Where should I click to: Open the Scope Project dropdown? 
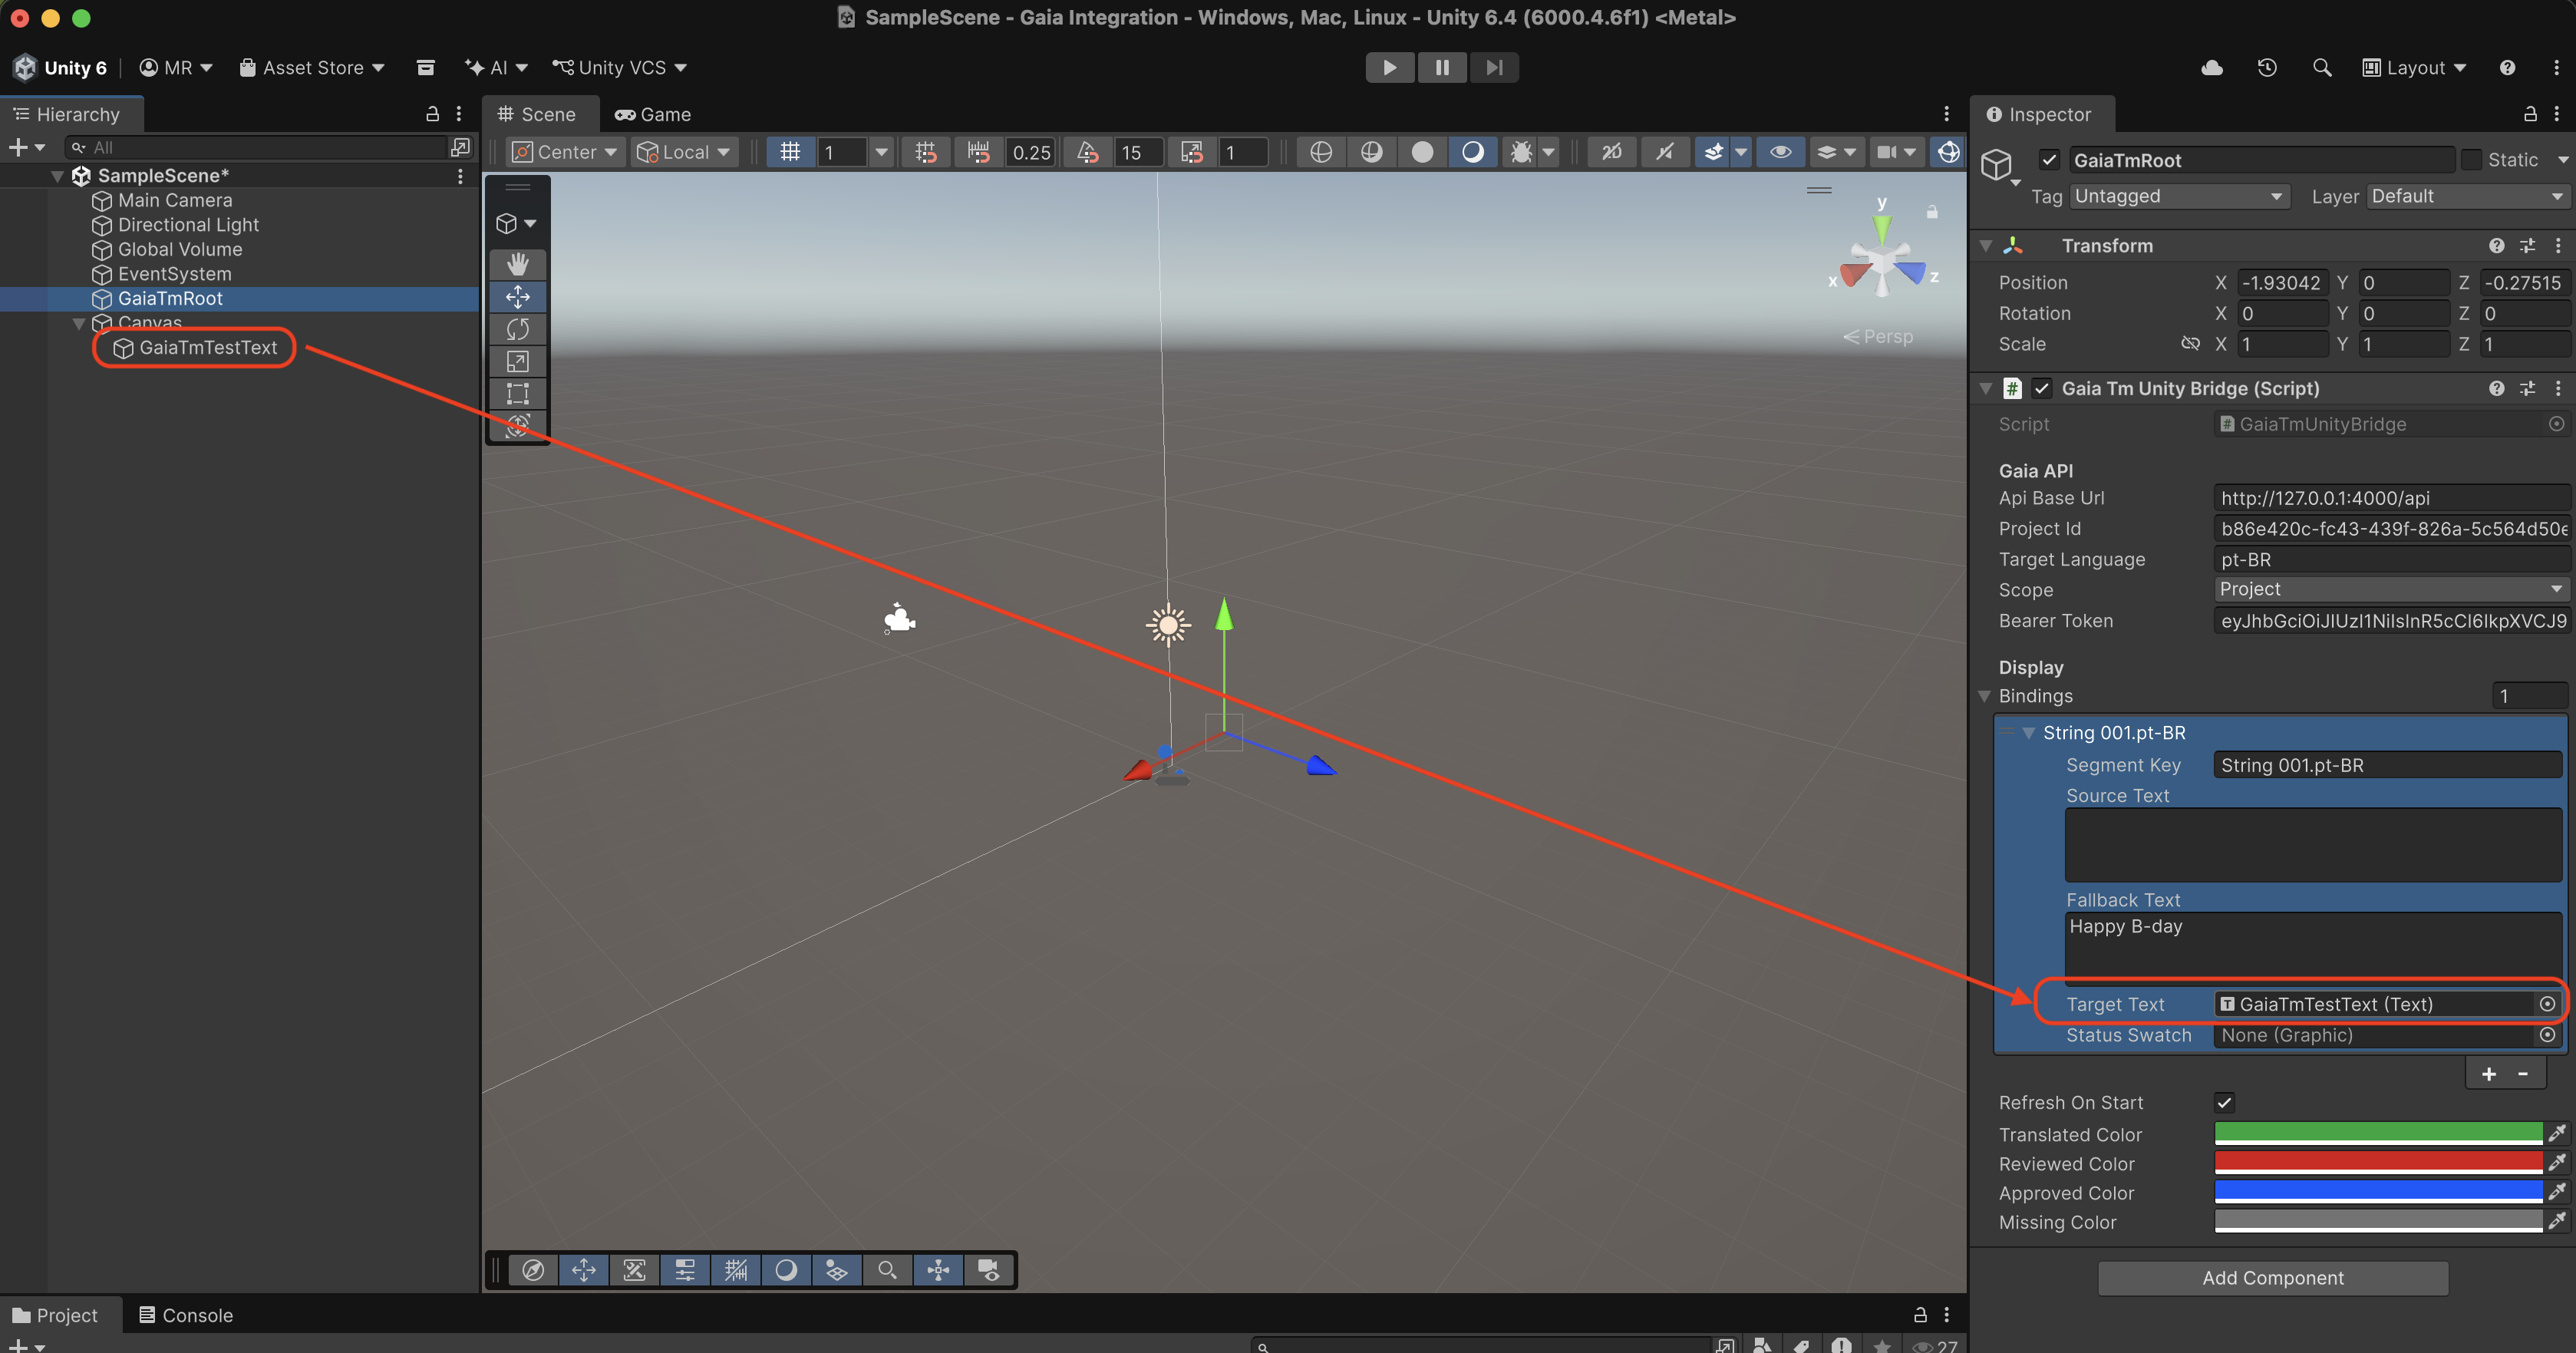click(2390, 589)
